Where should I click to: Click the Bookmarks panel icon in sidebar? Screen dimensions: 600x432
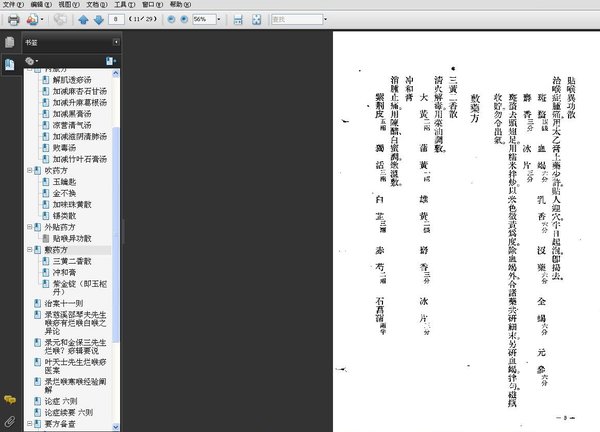10,64
